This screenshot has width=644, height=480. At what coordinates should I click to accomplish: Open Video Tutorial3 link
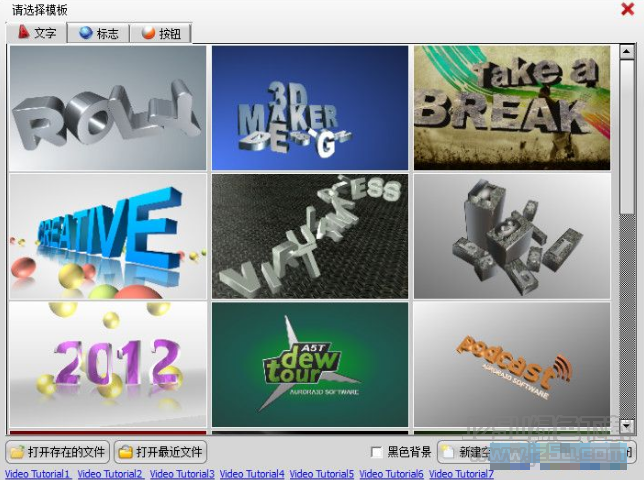[182, 474]
